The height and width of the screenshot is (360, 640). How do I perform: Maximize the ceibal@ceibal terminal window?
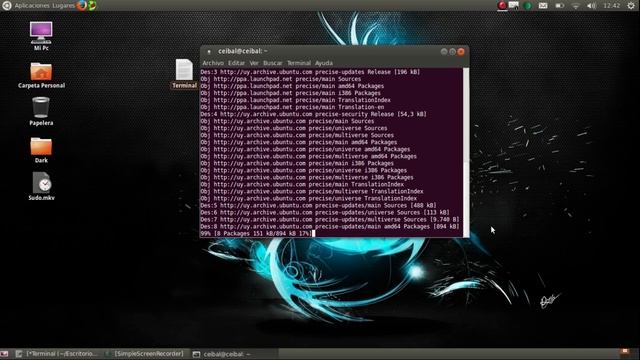click(452, 51)
